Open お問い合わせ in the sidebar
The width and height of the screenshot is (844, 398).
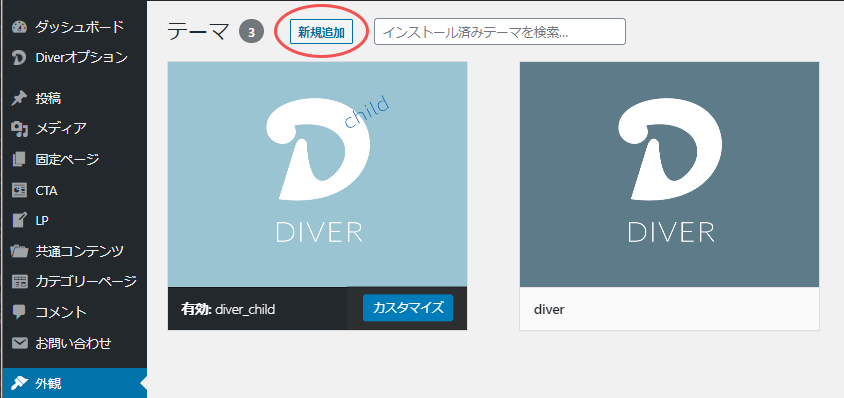[x=73, y=343]
